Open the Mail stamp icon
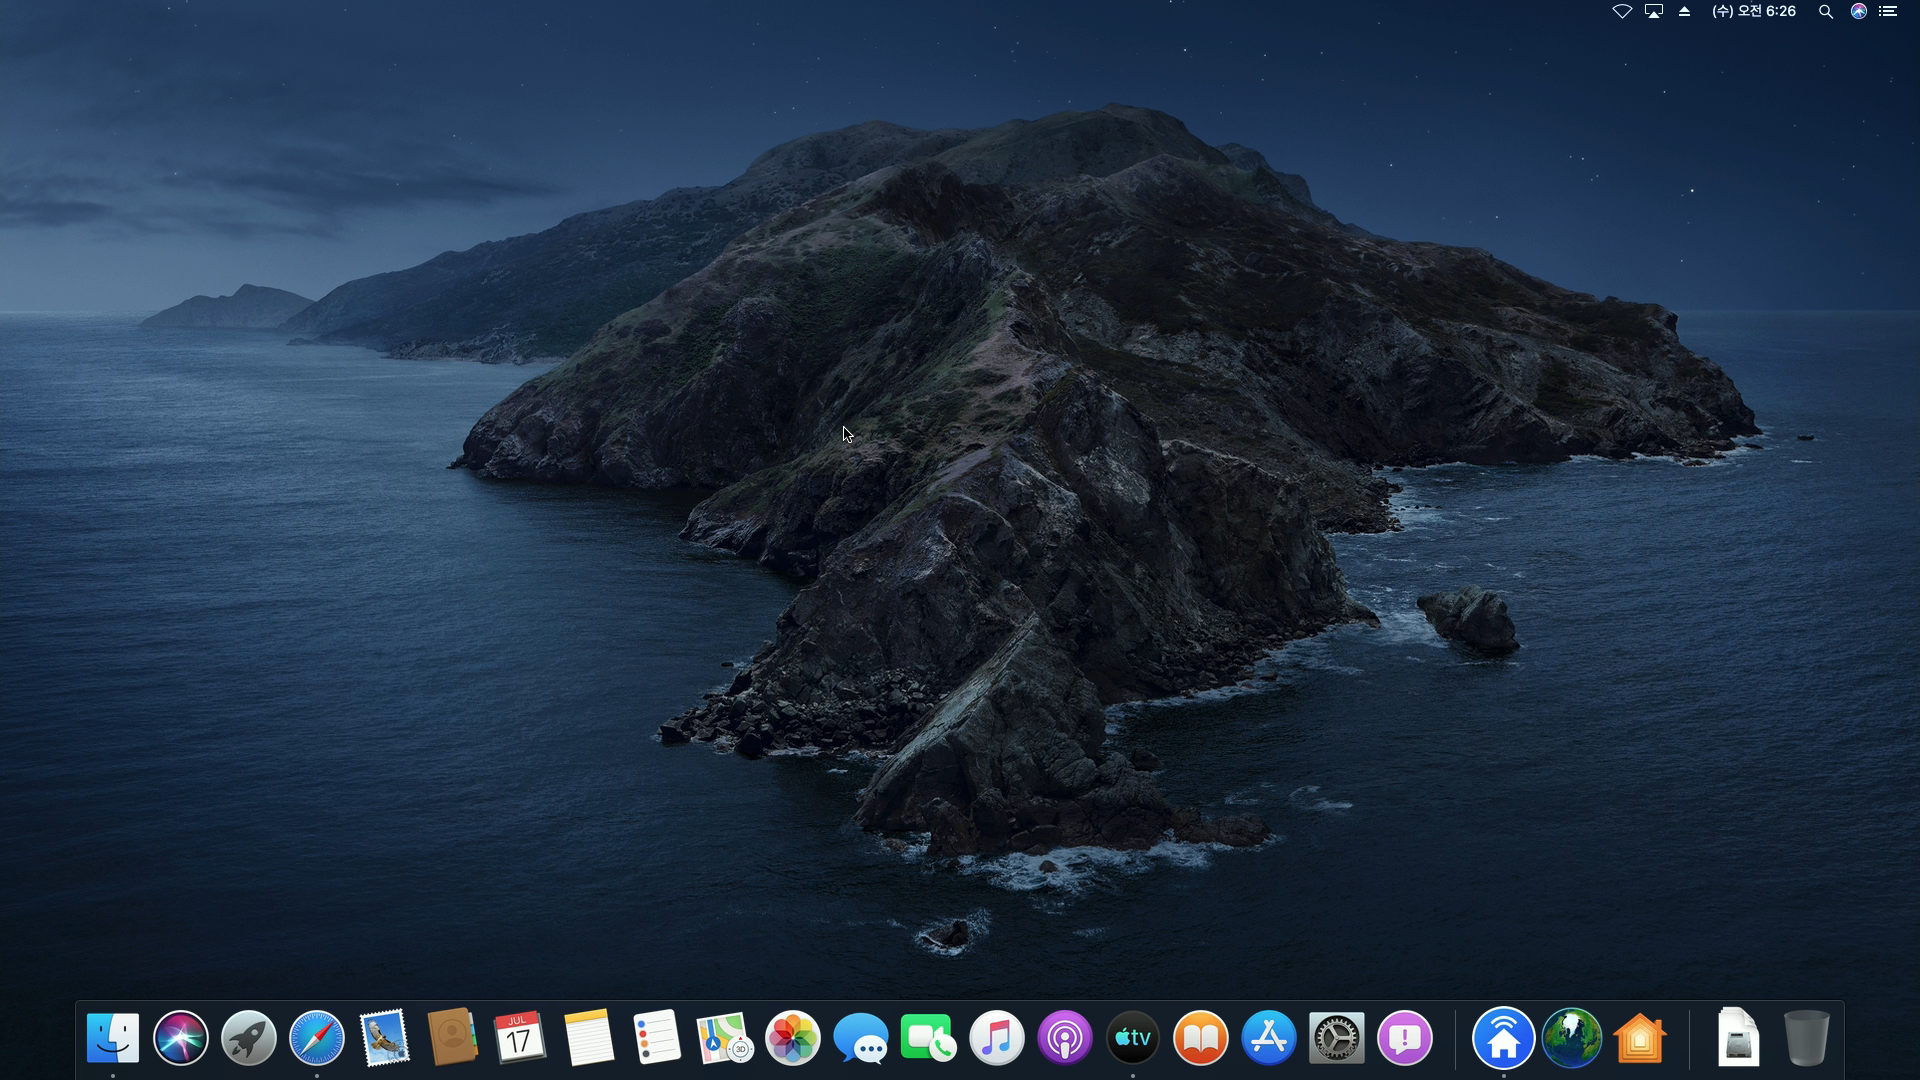Viewport: 1920px width, 1080px height. [385, 1038]
